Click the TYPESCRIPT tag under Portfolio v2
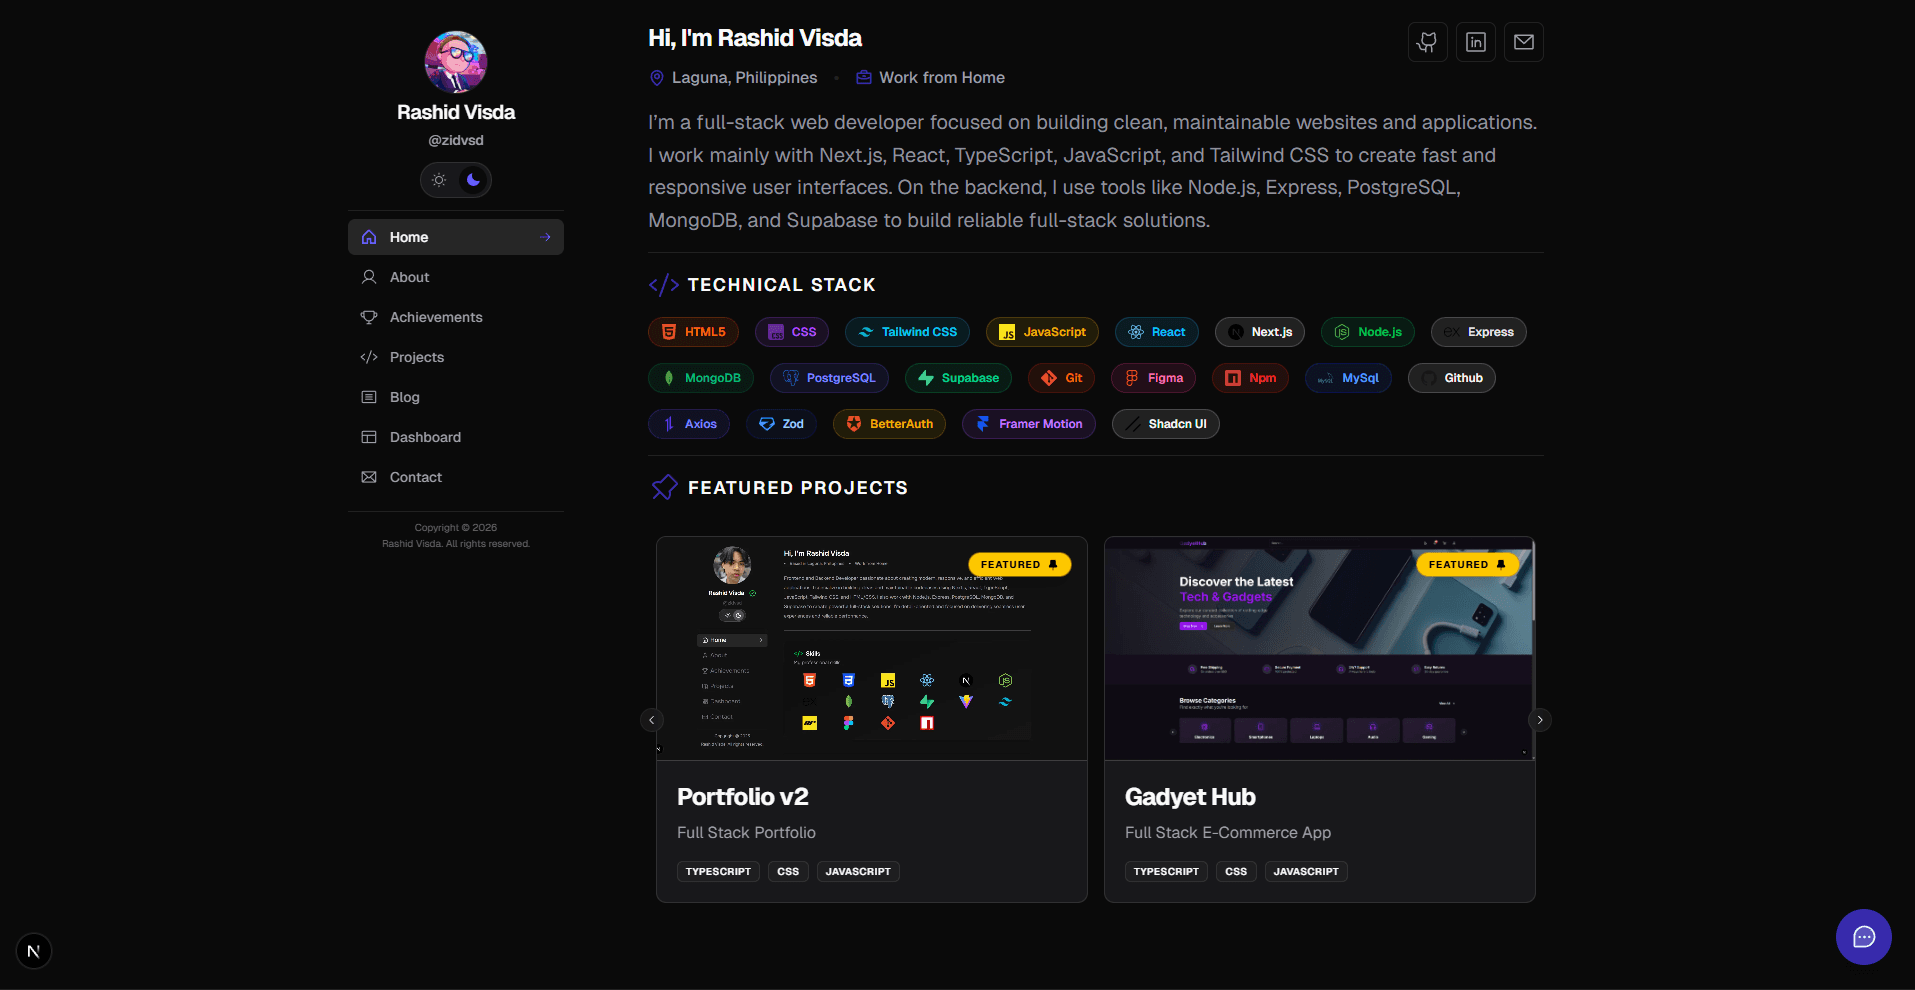This screenshot has height=990, width=1915. pos(718,871)
